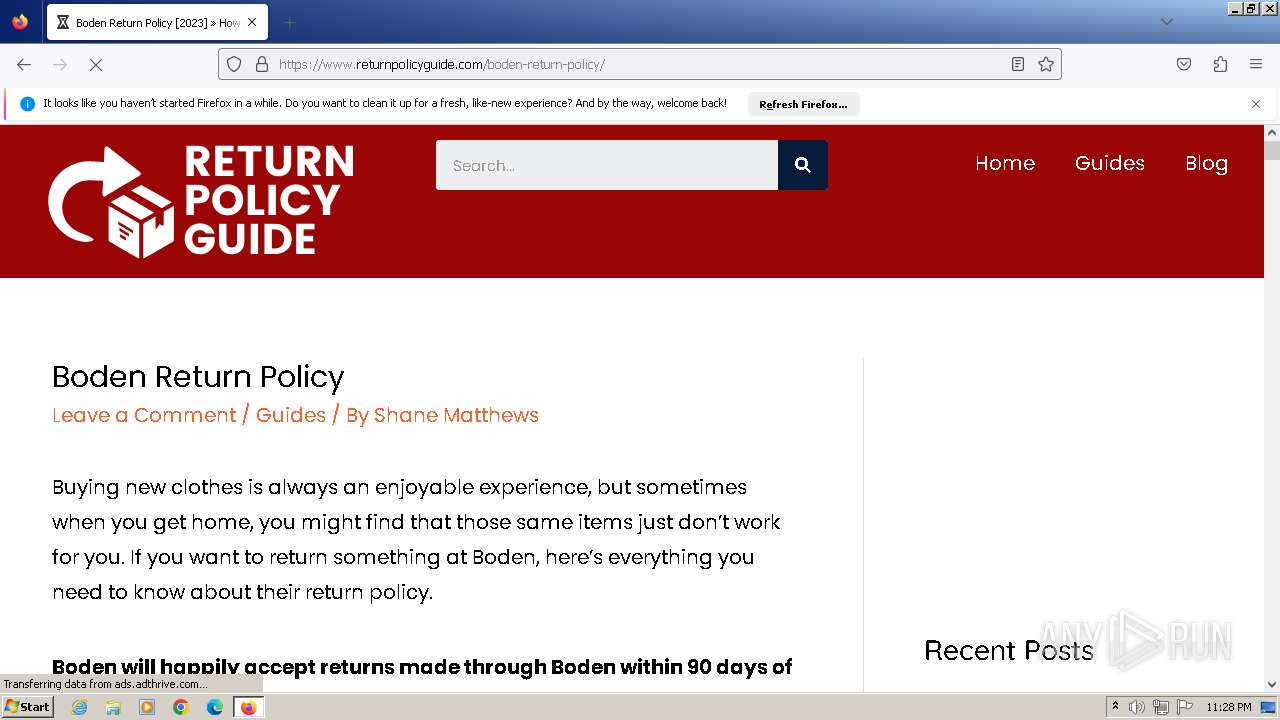This screenshot has width=1280, height=720.
Task: Click the 11:28 PM system clock
Action: 1229,707
